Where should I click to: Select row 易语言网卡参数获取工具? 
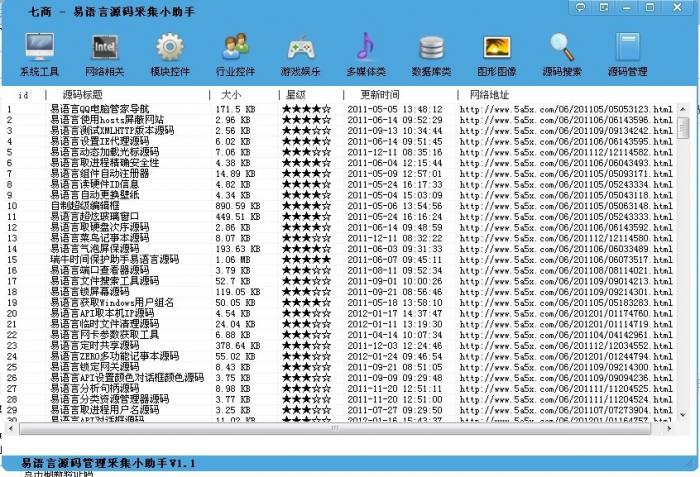[x=340, y=335]
